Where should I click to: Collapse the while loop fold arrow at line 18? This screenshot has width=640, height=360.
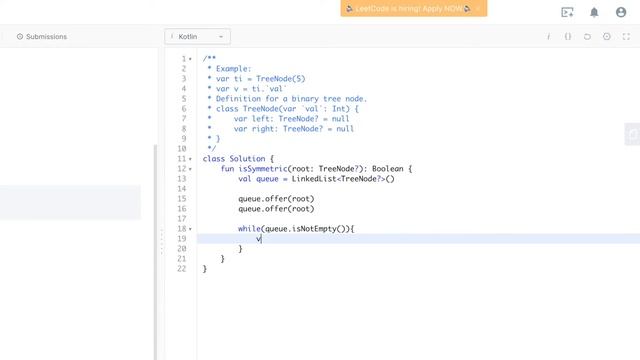190,229
